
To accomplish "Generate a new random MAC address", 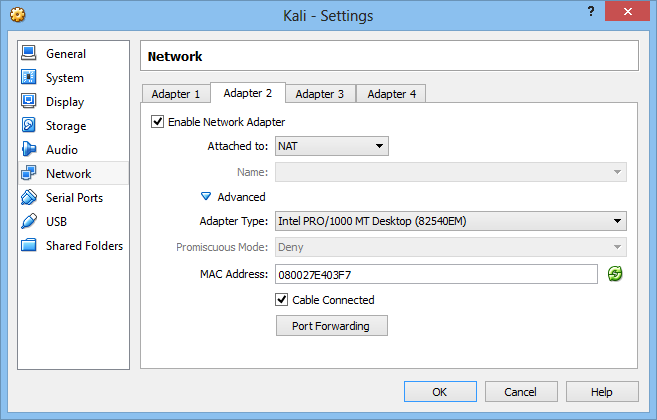I will point(615,274).
